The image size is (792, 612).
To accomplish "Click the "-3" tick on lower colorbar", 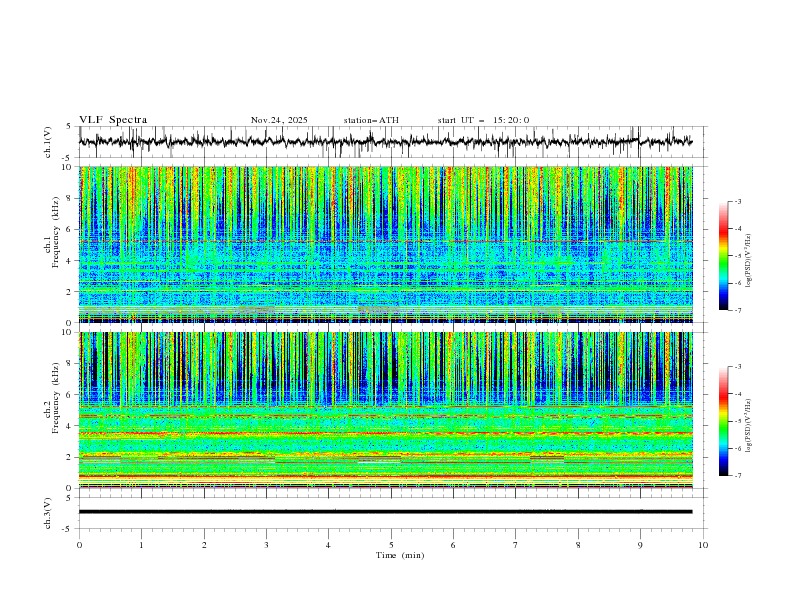I will point(738,367).
